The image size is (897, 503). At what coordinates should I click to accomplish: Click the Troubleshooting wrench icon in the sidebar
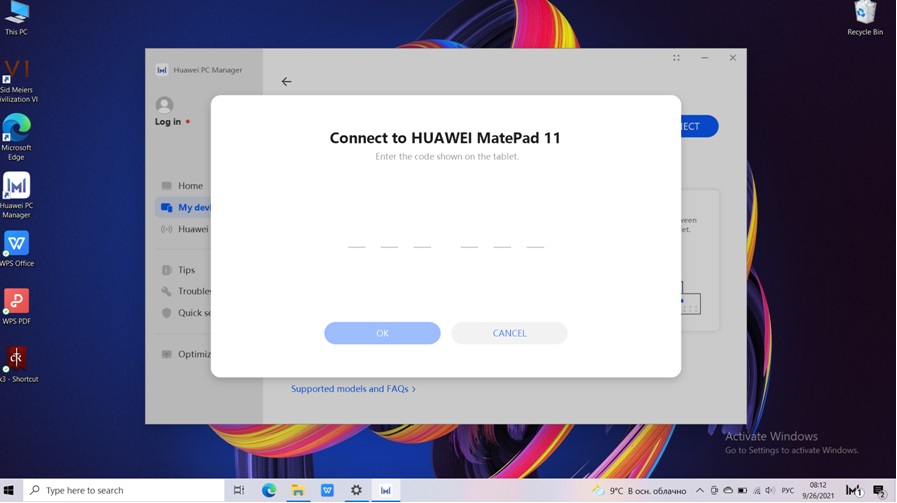(167, 292)
